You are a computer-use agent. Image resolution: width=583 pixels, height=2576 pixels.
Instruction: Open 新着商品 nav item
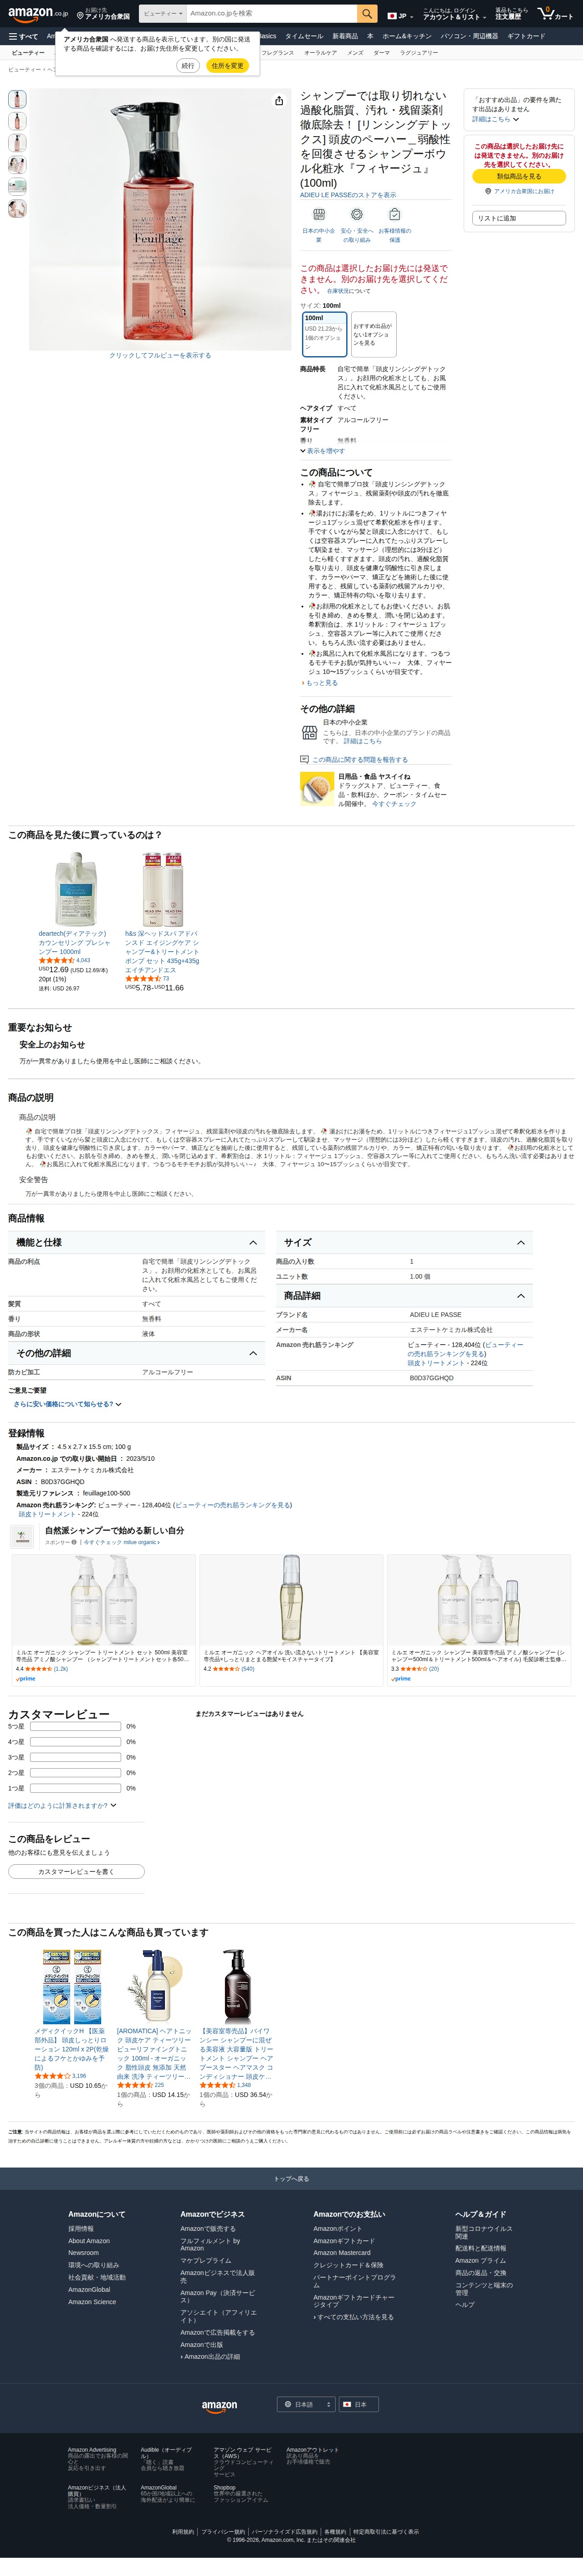345,36
